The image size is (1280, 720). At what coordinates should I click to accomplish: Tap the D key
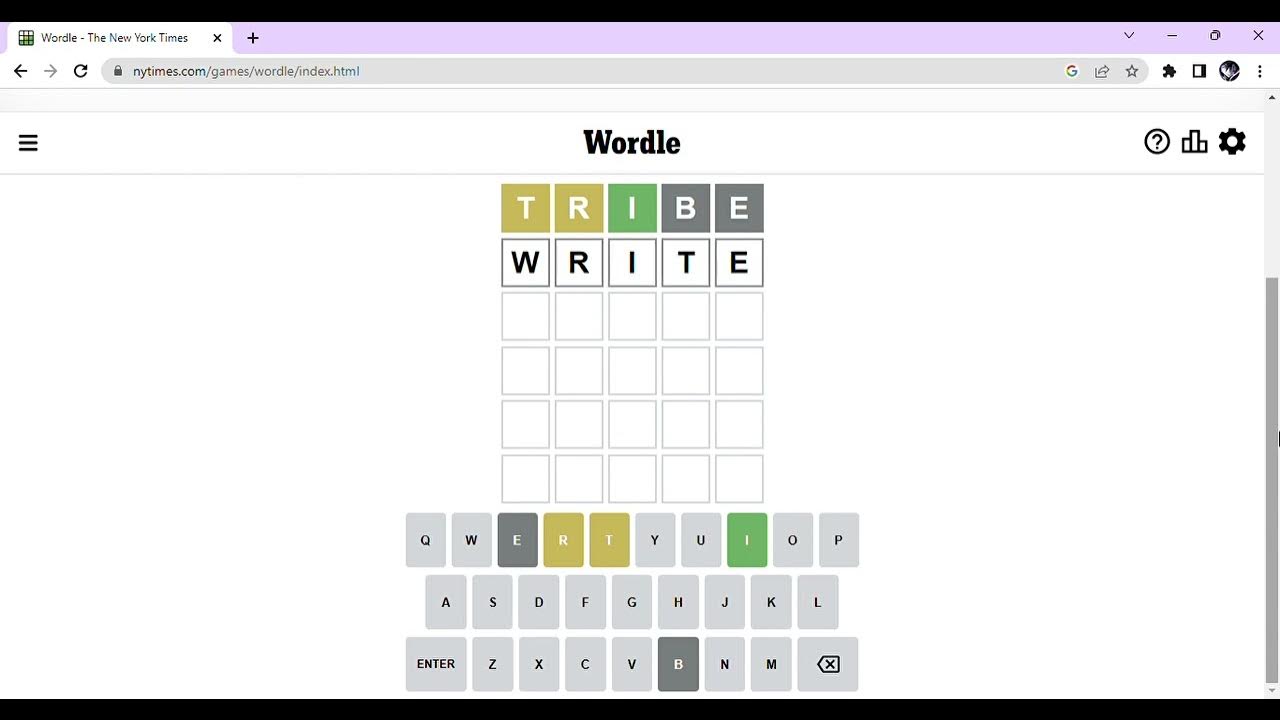[539, 602]
